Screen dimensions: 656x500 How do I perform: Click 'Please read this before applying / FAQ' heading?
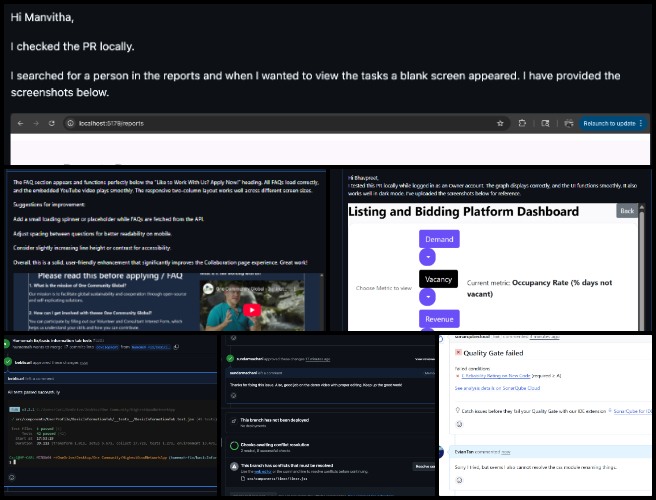(110, 276)
